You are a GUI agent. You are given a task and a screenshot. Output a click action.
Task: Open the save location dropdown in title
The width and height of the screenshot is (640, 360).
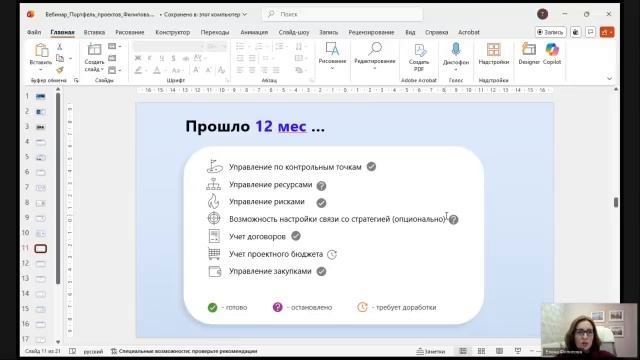(x=244, y=14)
